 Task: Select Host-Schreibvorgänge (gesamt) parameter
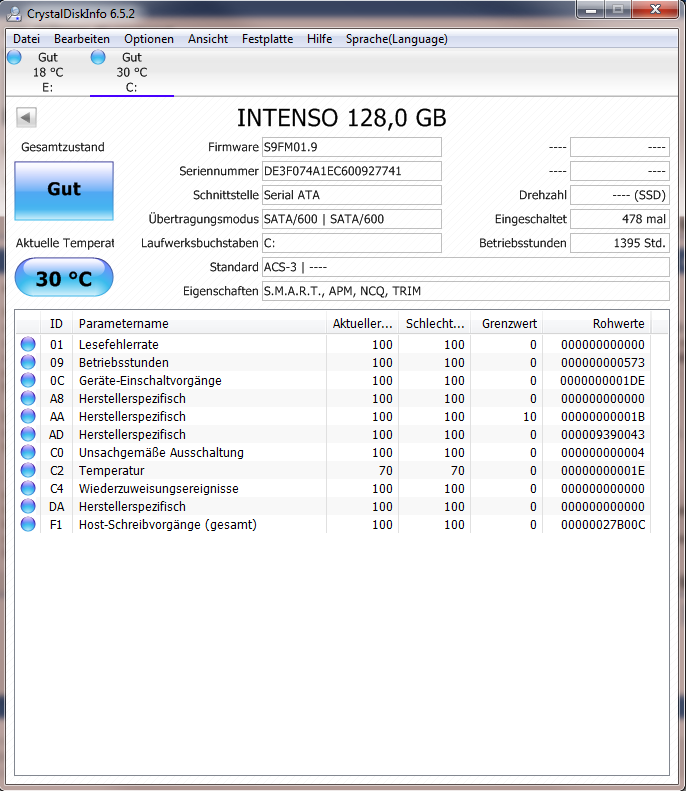pos(167,525)
